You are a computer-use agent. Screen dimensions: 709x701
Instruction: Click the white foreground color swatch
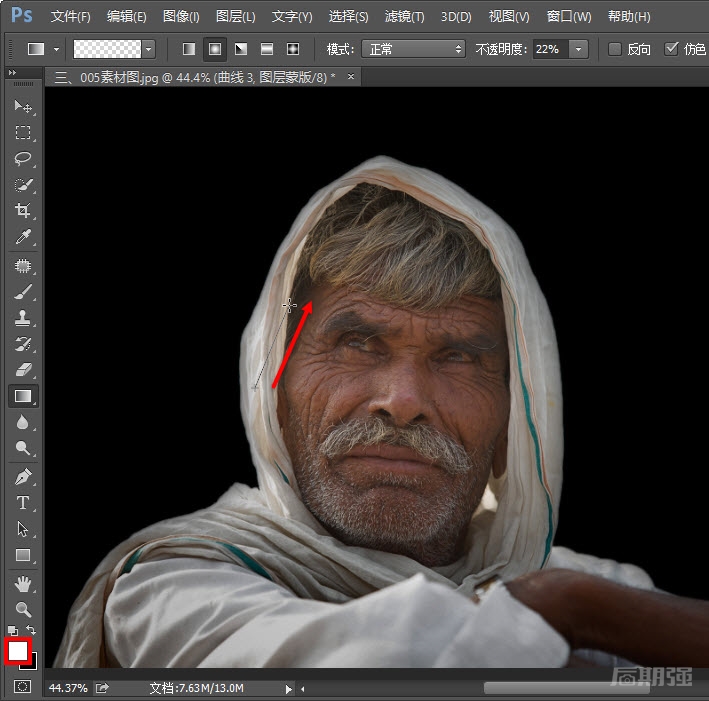tap(17, 651)
